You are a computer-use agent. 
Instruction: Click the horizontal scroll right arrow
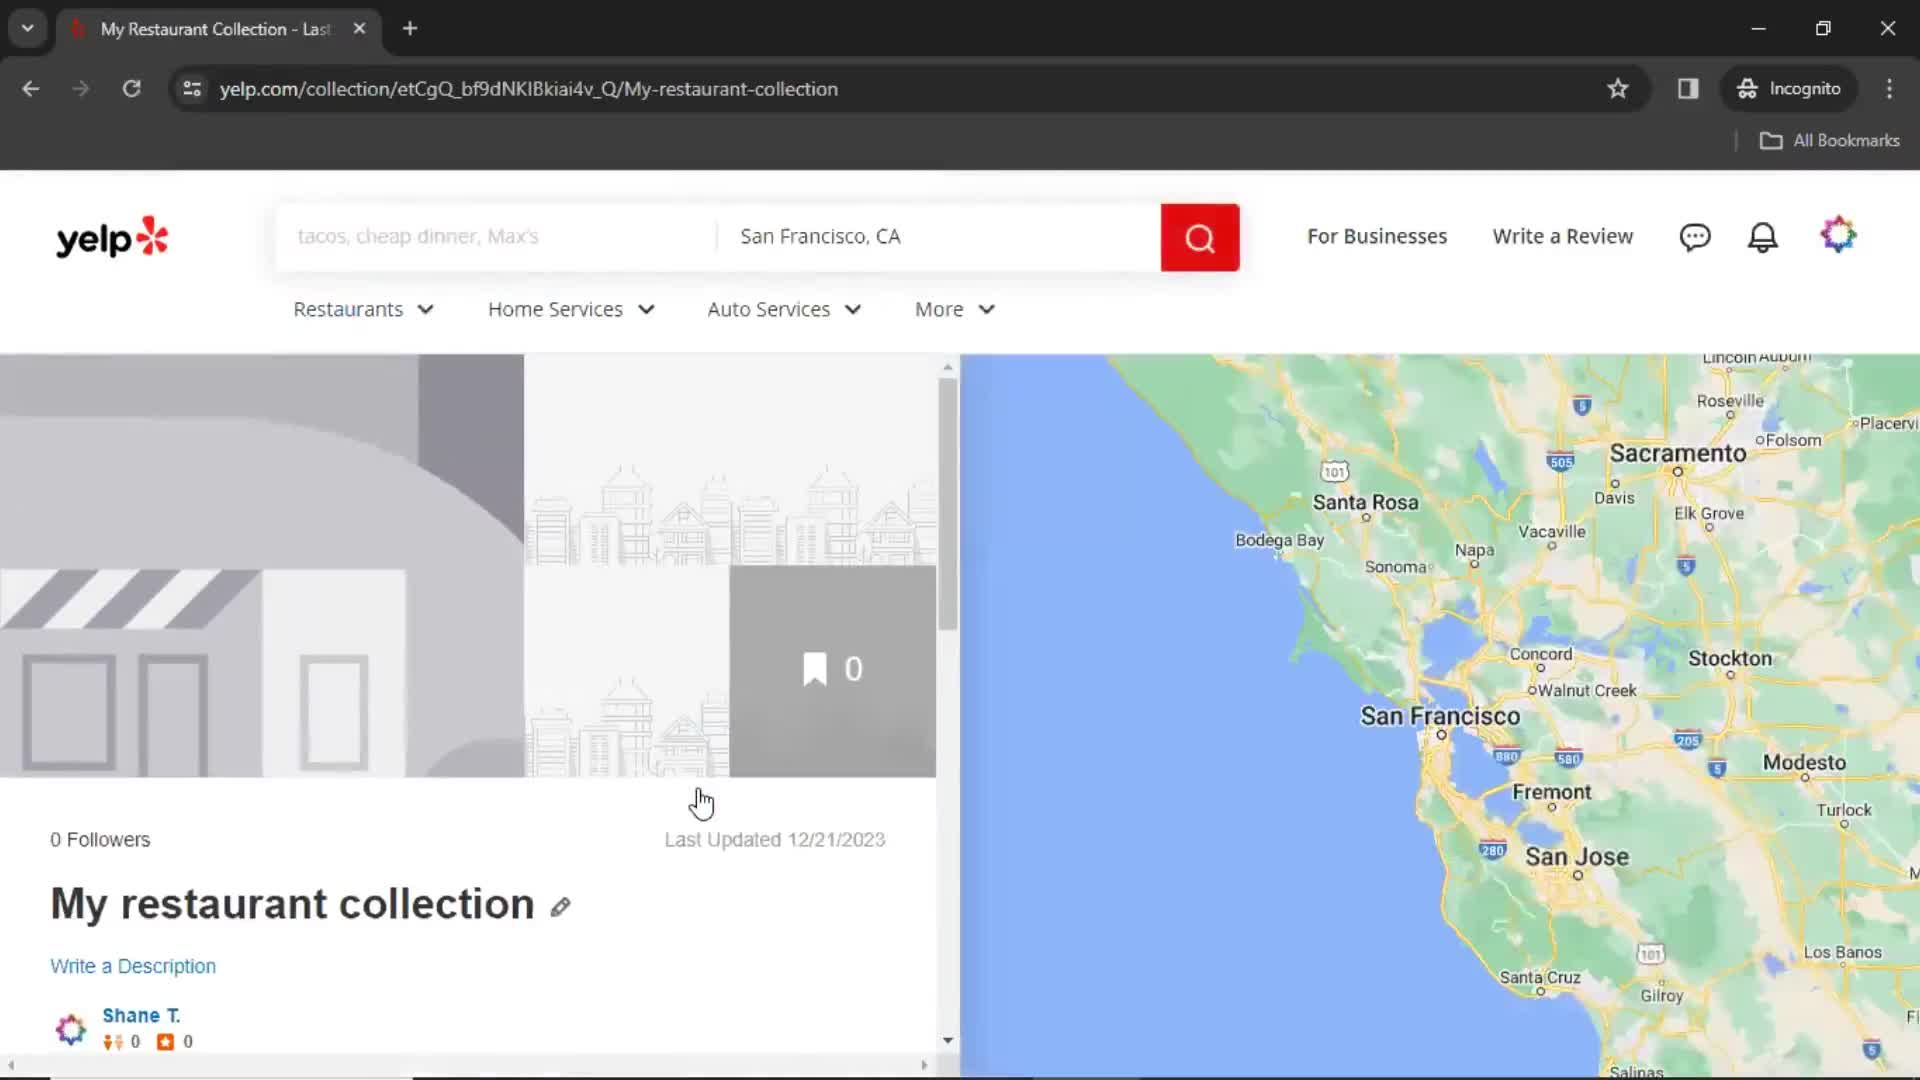(x=924, y=1065)
